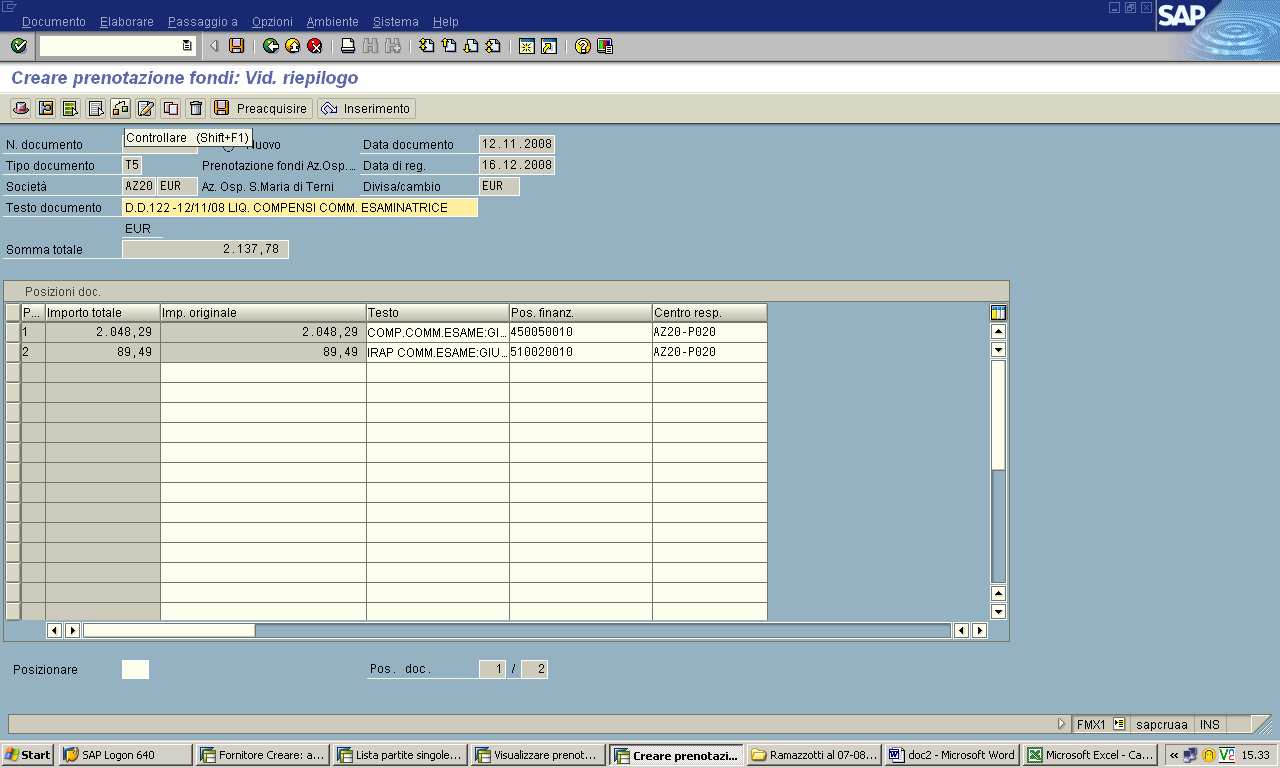Image resolution: width=1280 pixels, height=768 pixels.
Task: Select row 1 using its row selector
Action: (13, 332)
